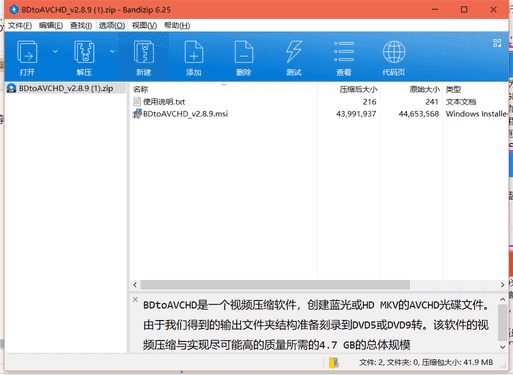
Task: Open the 文件(F) menu
Action: 20,26
